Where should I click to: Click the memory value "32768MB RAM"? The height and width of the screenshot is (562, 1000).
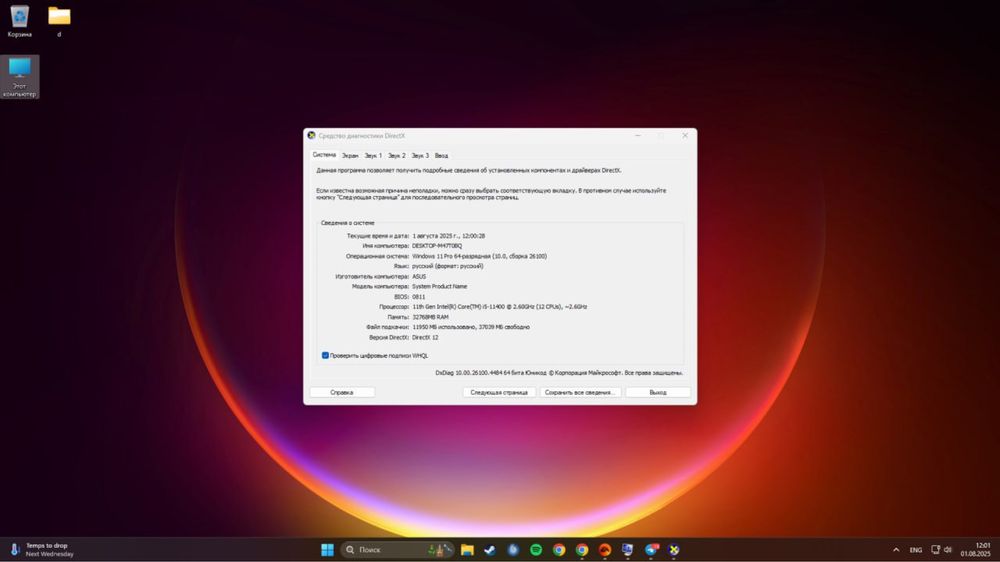tap(430, 317)
